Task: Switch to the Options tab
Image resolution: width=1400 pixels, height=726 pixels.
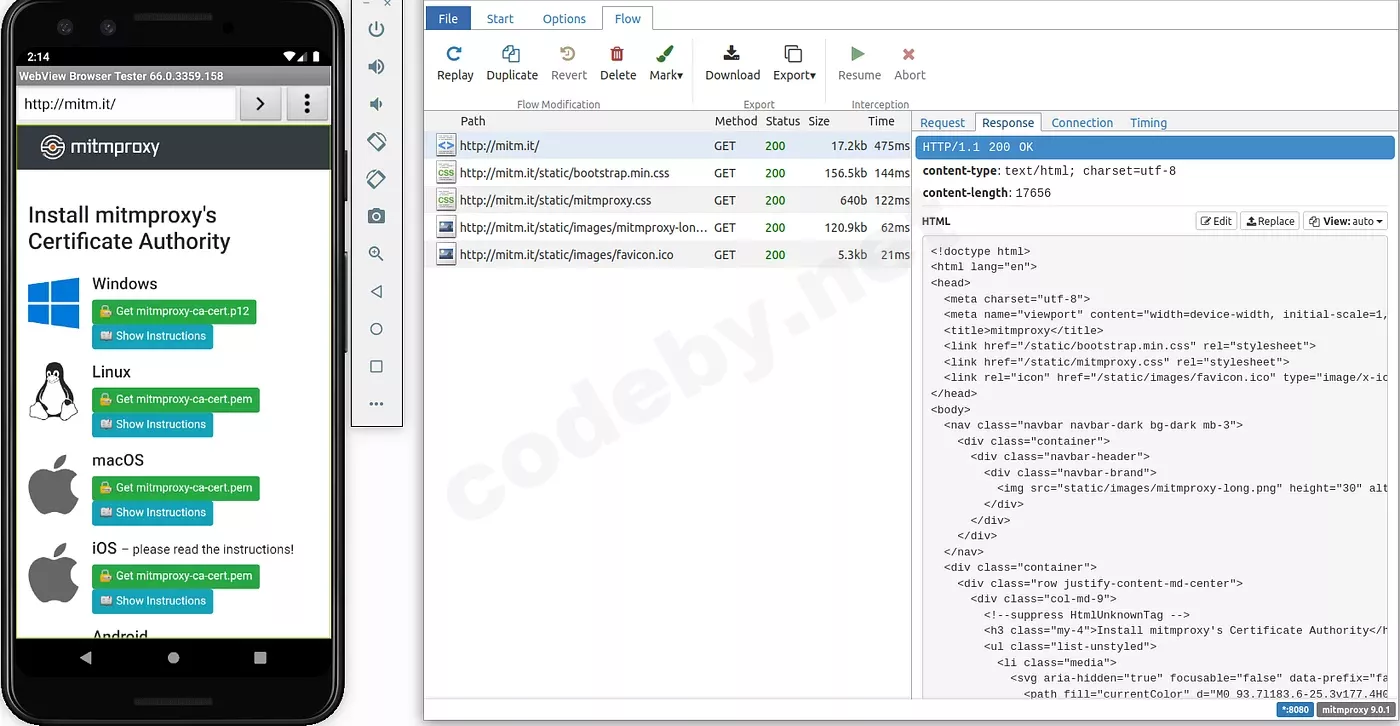Action: click(564, 19)
